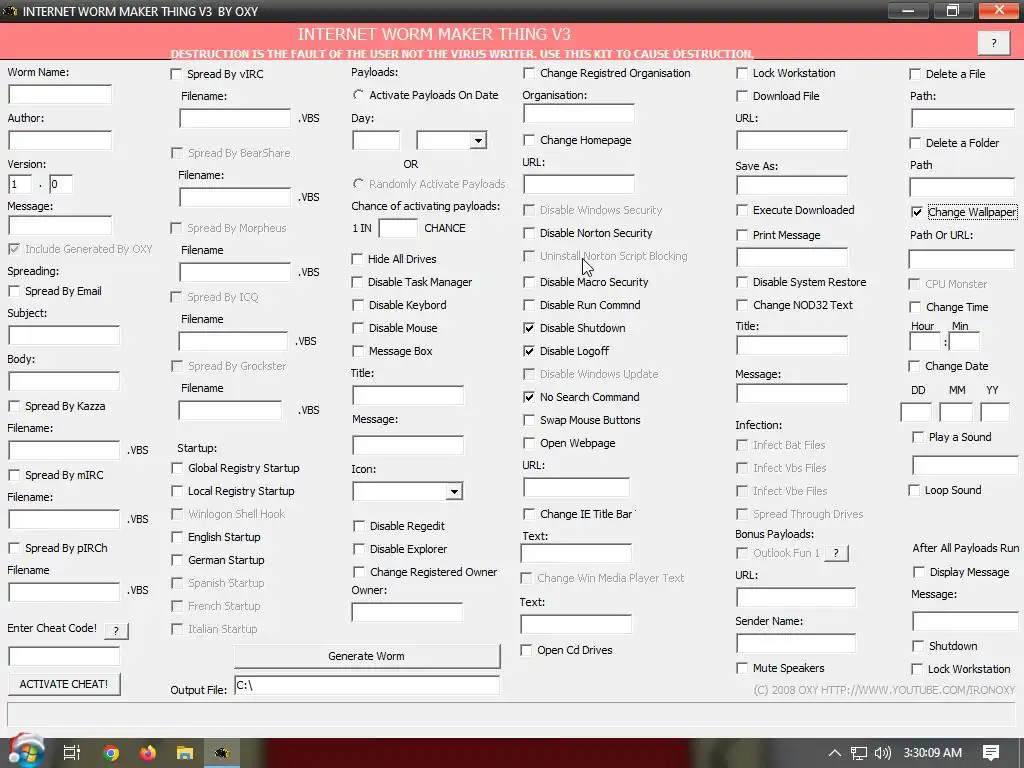The image size is (1024, 768).
Task: Click the Enter Cheat Code input field
Action: pos(64,656)
